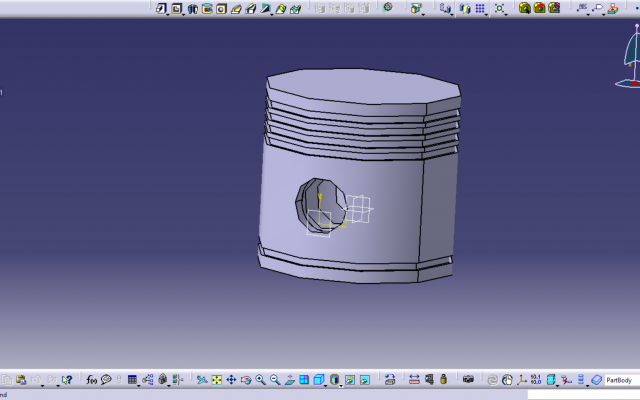Screen dimensions: 640x400
Task: Click the Mean Dimensions 90.1/90.0 icon
Action: (536, 380)
